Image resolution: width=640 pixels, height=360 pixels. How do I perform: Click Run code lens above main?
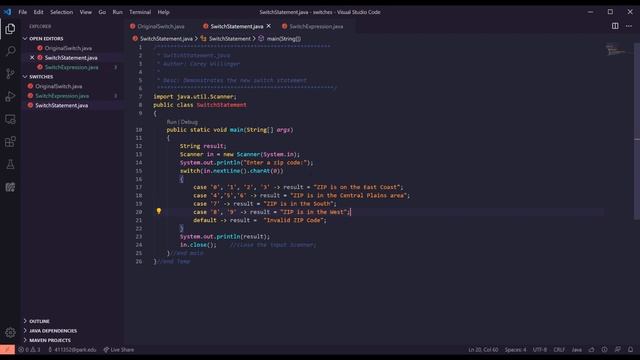tap(171, 122)
